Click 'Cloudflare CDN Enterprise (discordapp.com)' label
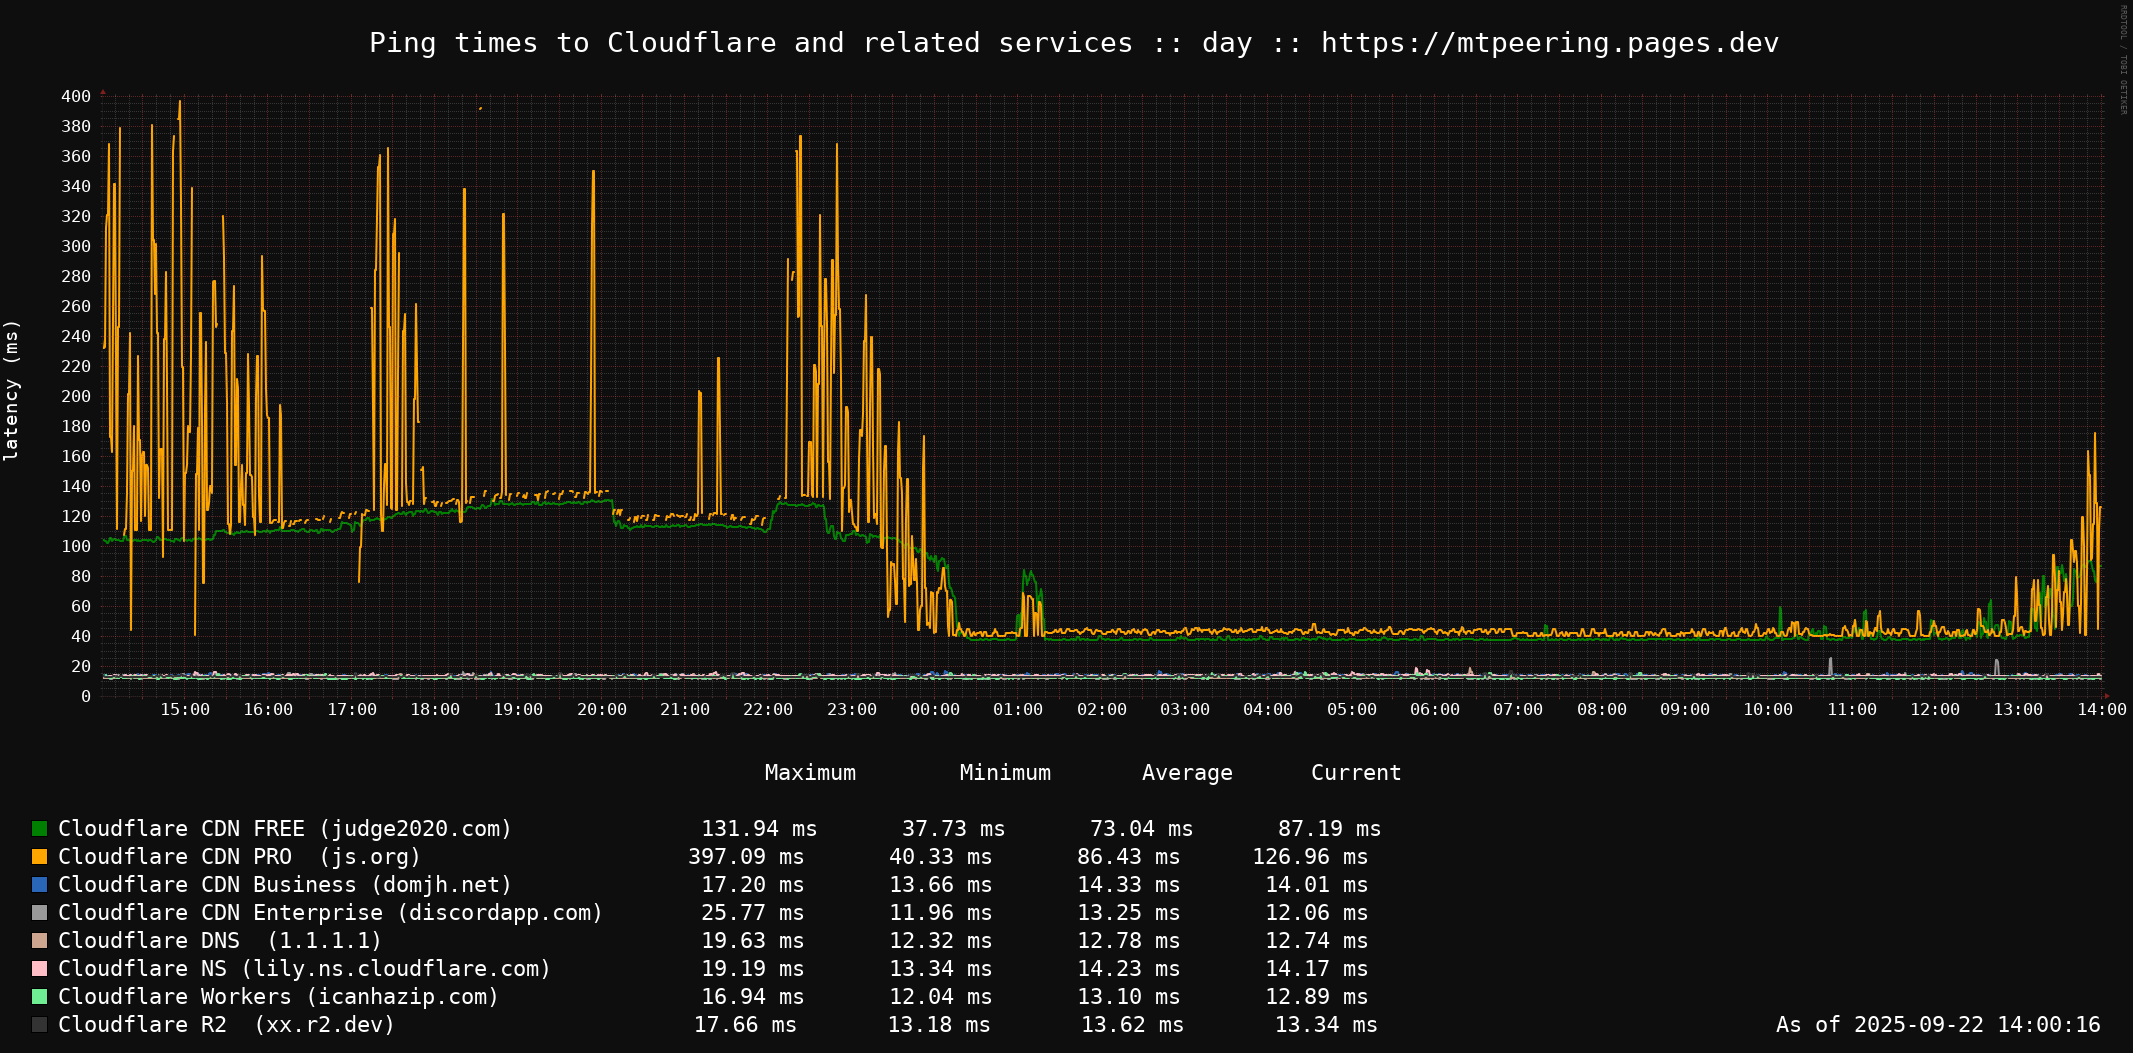2133x1053 pixels. [x=331, y=913]
